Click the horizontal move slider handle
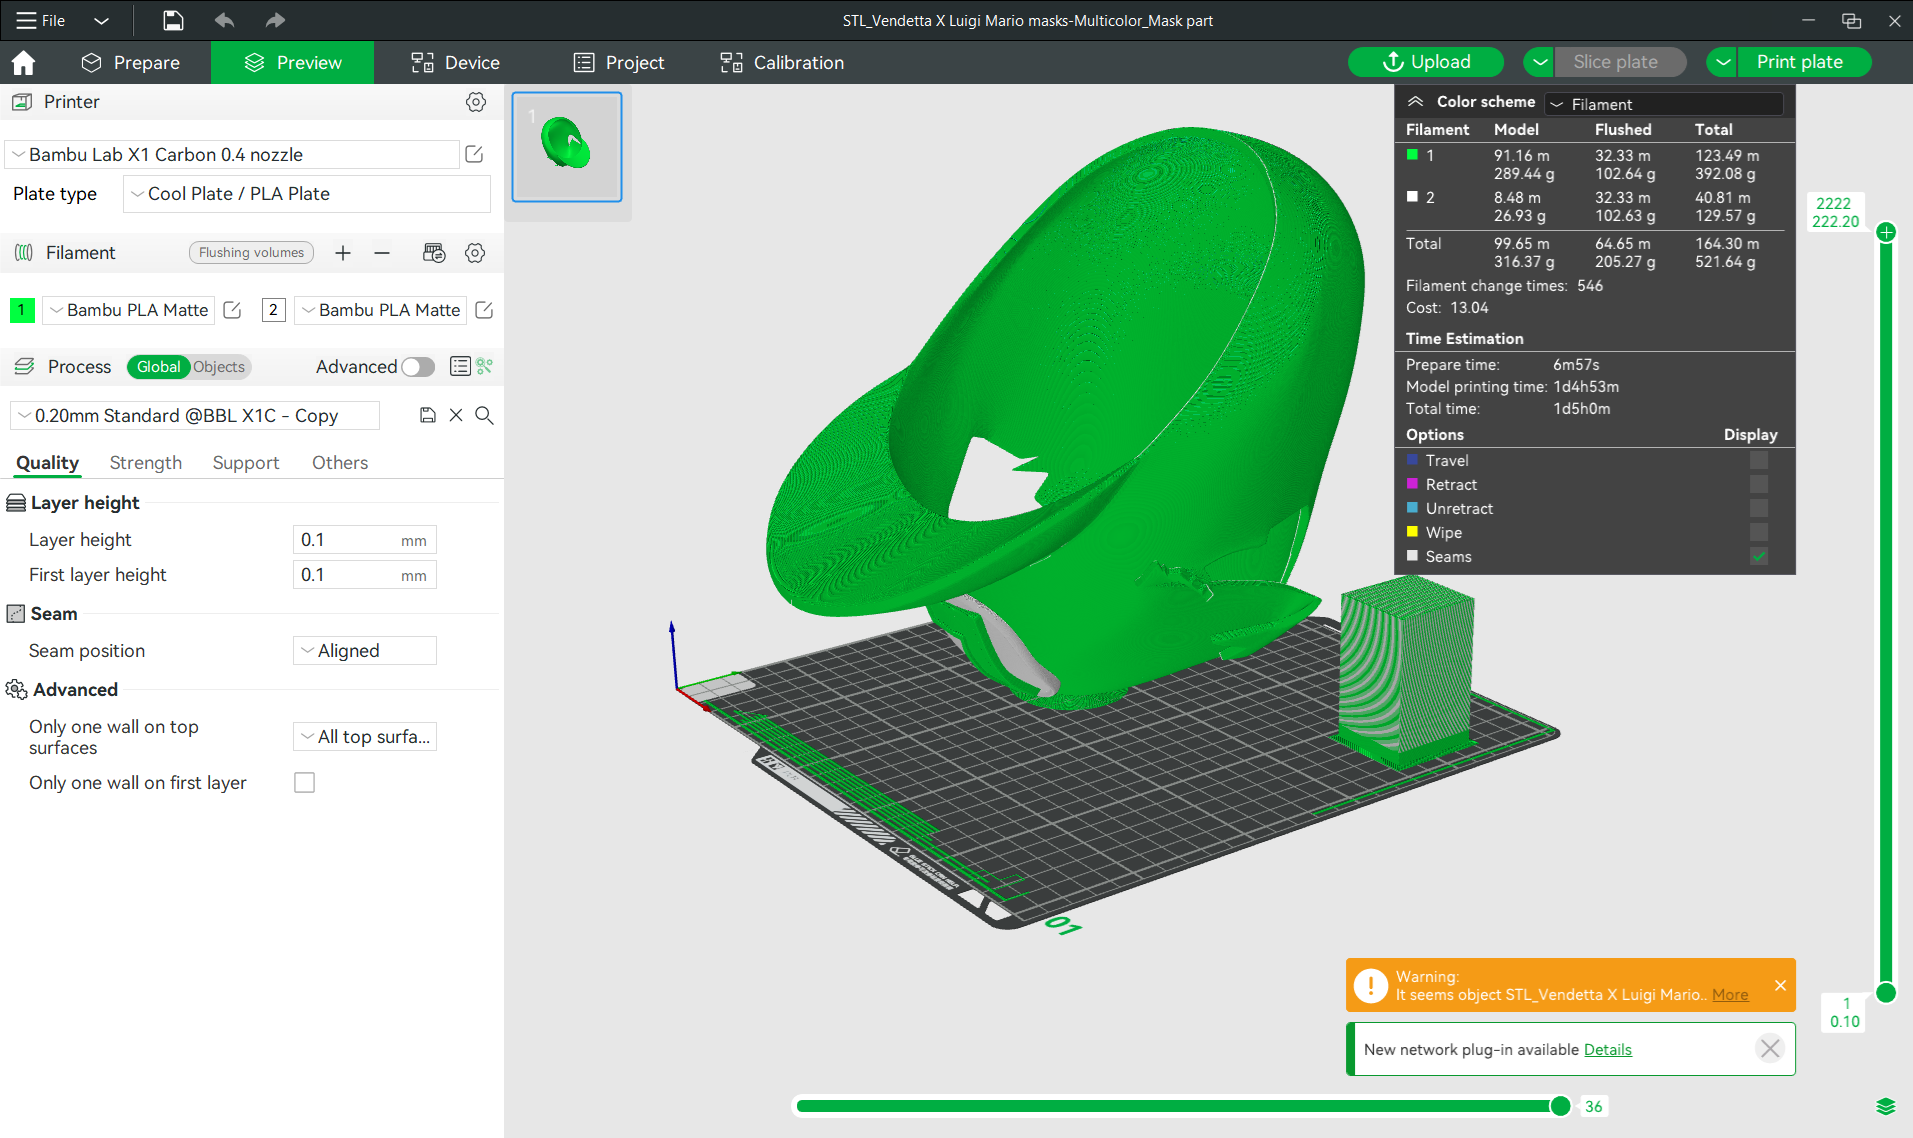 pyautogui.click(x=1560, y=1106)
